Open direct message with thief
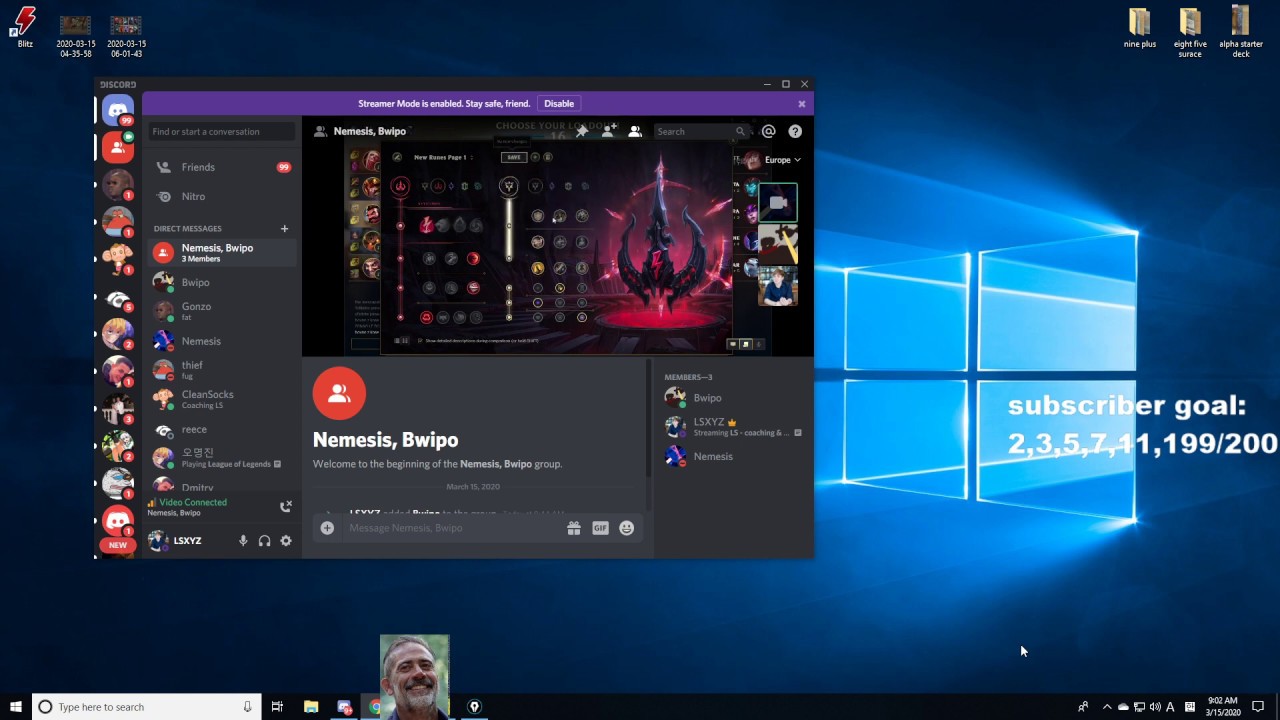This screenshot has width=1280, height=720. pyautogui.click(x=222, y=370)
